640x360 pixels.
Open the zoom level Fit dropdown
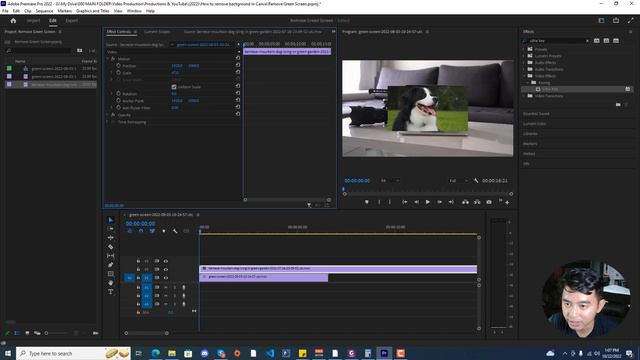pyautogui.click(x=390, y=180)
